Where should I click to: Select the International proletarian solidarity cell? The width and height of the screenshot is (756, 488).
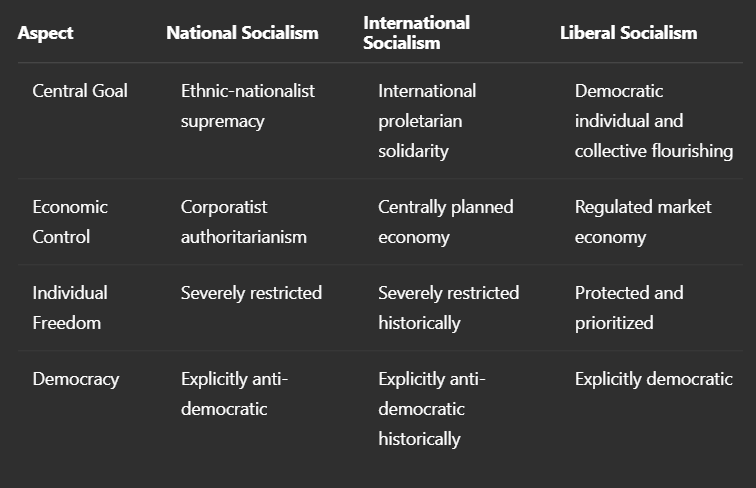click(x=427, y=121)
